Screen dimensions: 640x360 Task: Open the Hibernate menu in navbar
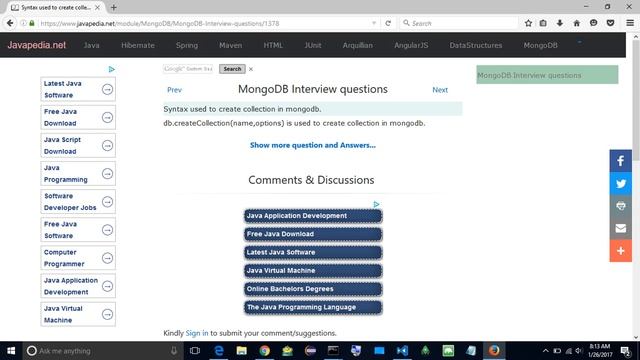[138, 45]
